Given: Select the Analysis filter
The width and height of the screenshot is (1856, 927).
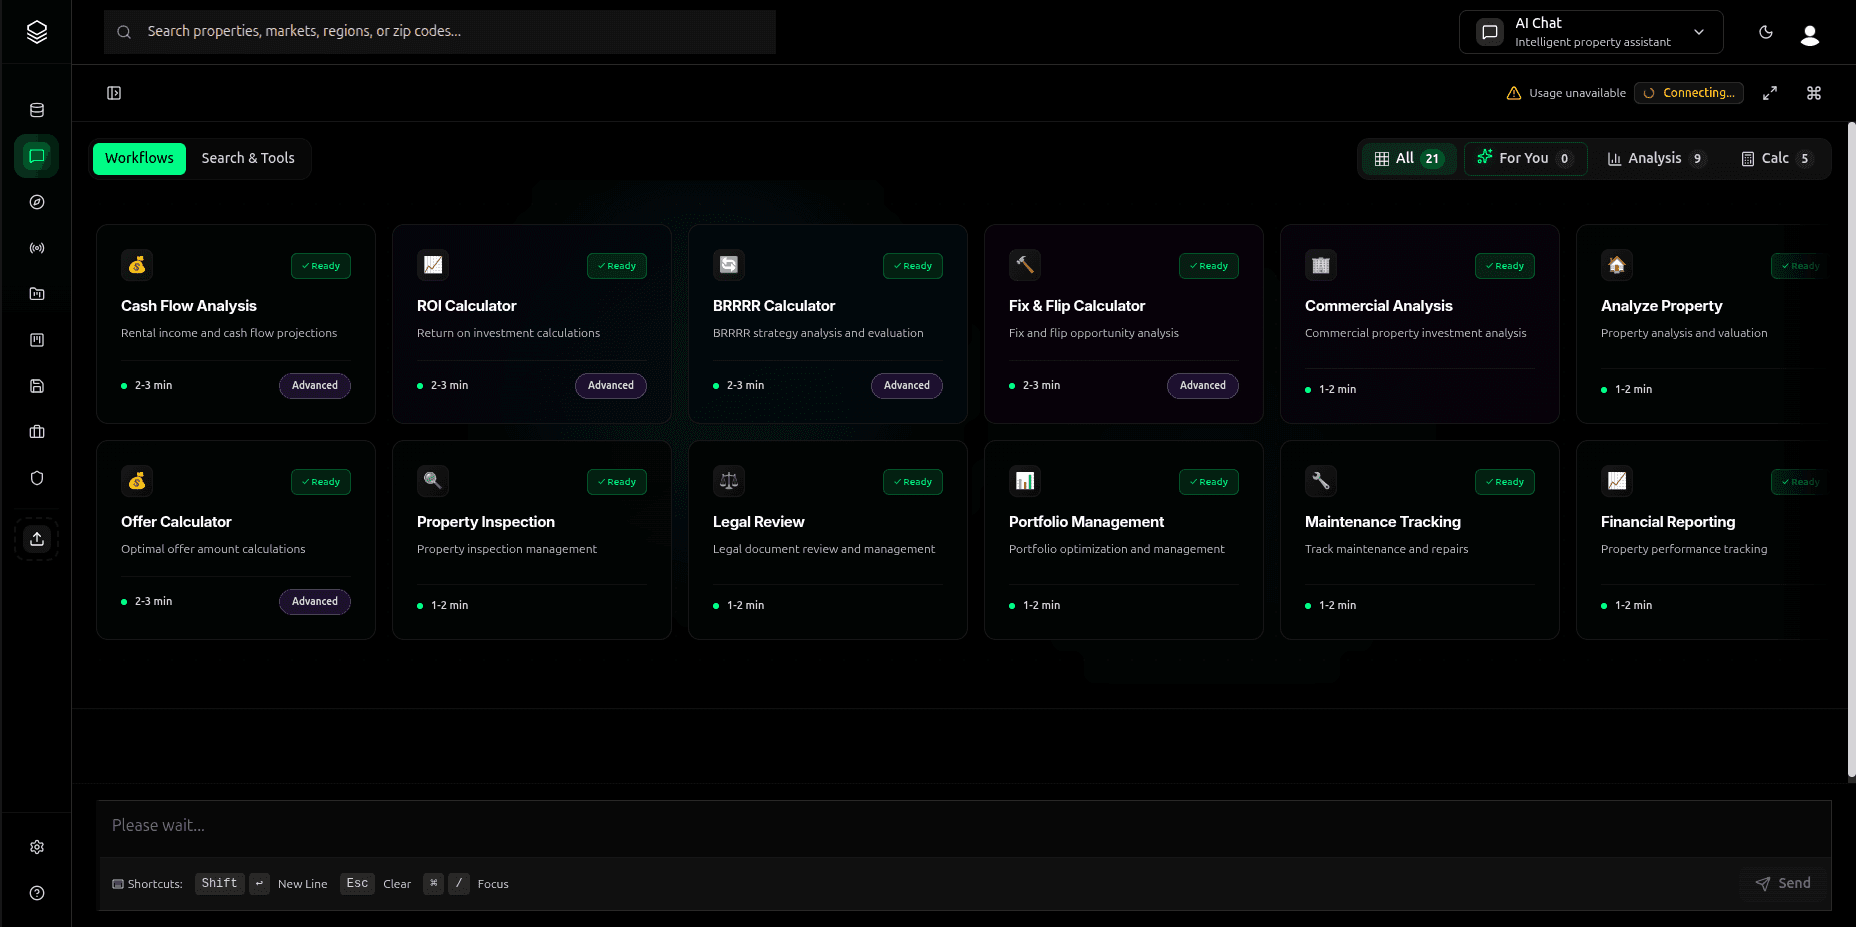Looking at the screenshot, I should [x=1656, y=159].
